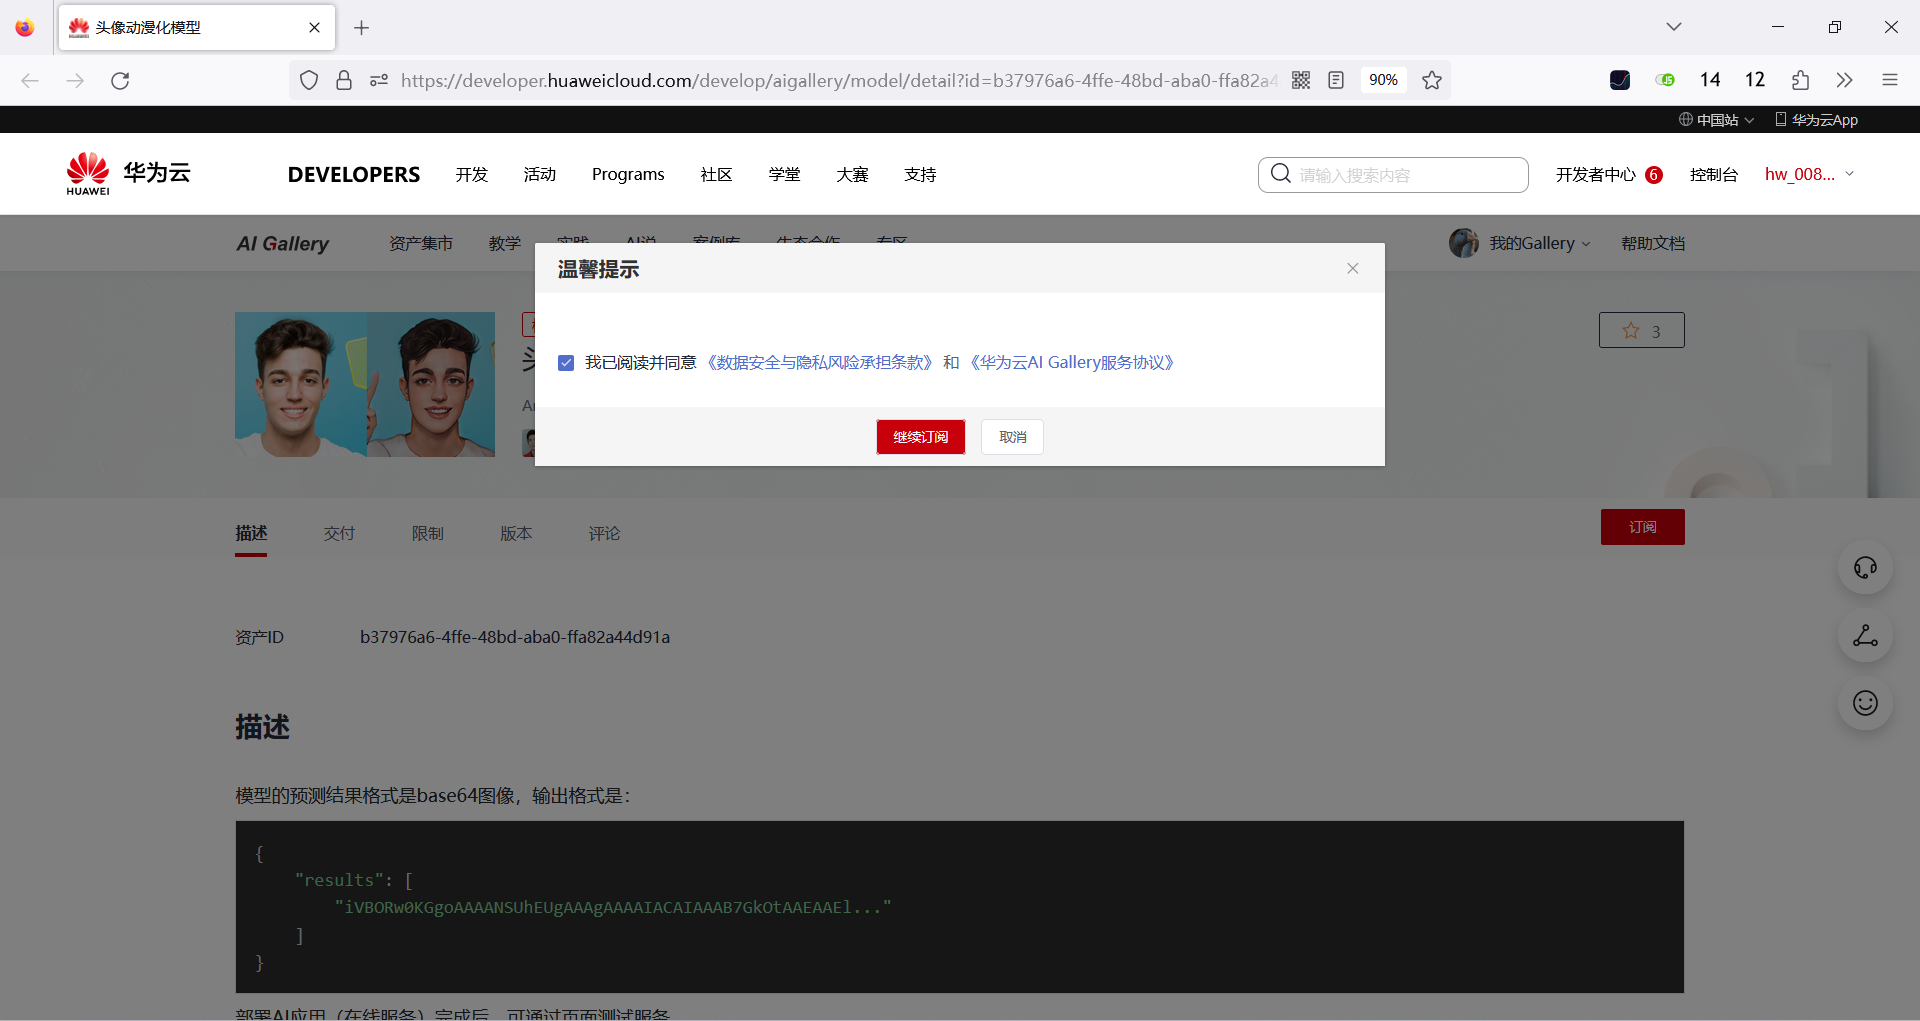
Task: Open the smiley feedback icon
Action: pos(1864,702)
